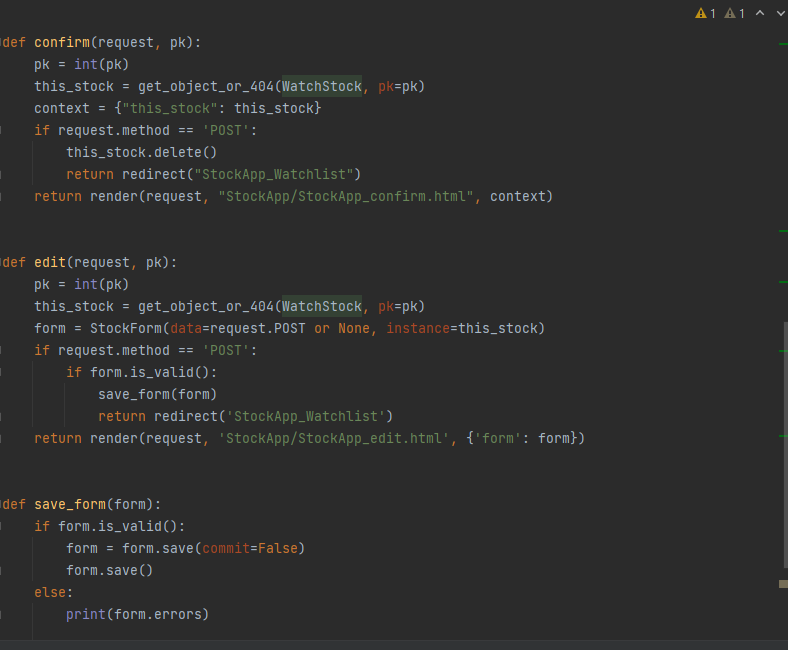Click get_object_or_404 in edit function

[206, 306]
